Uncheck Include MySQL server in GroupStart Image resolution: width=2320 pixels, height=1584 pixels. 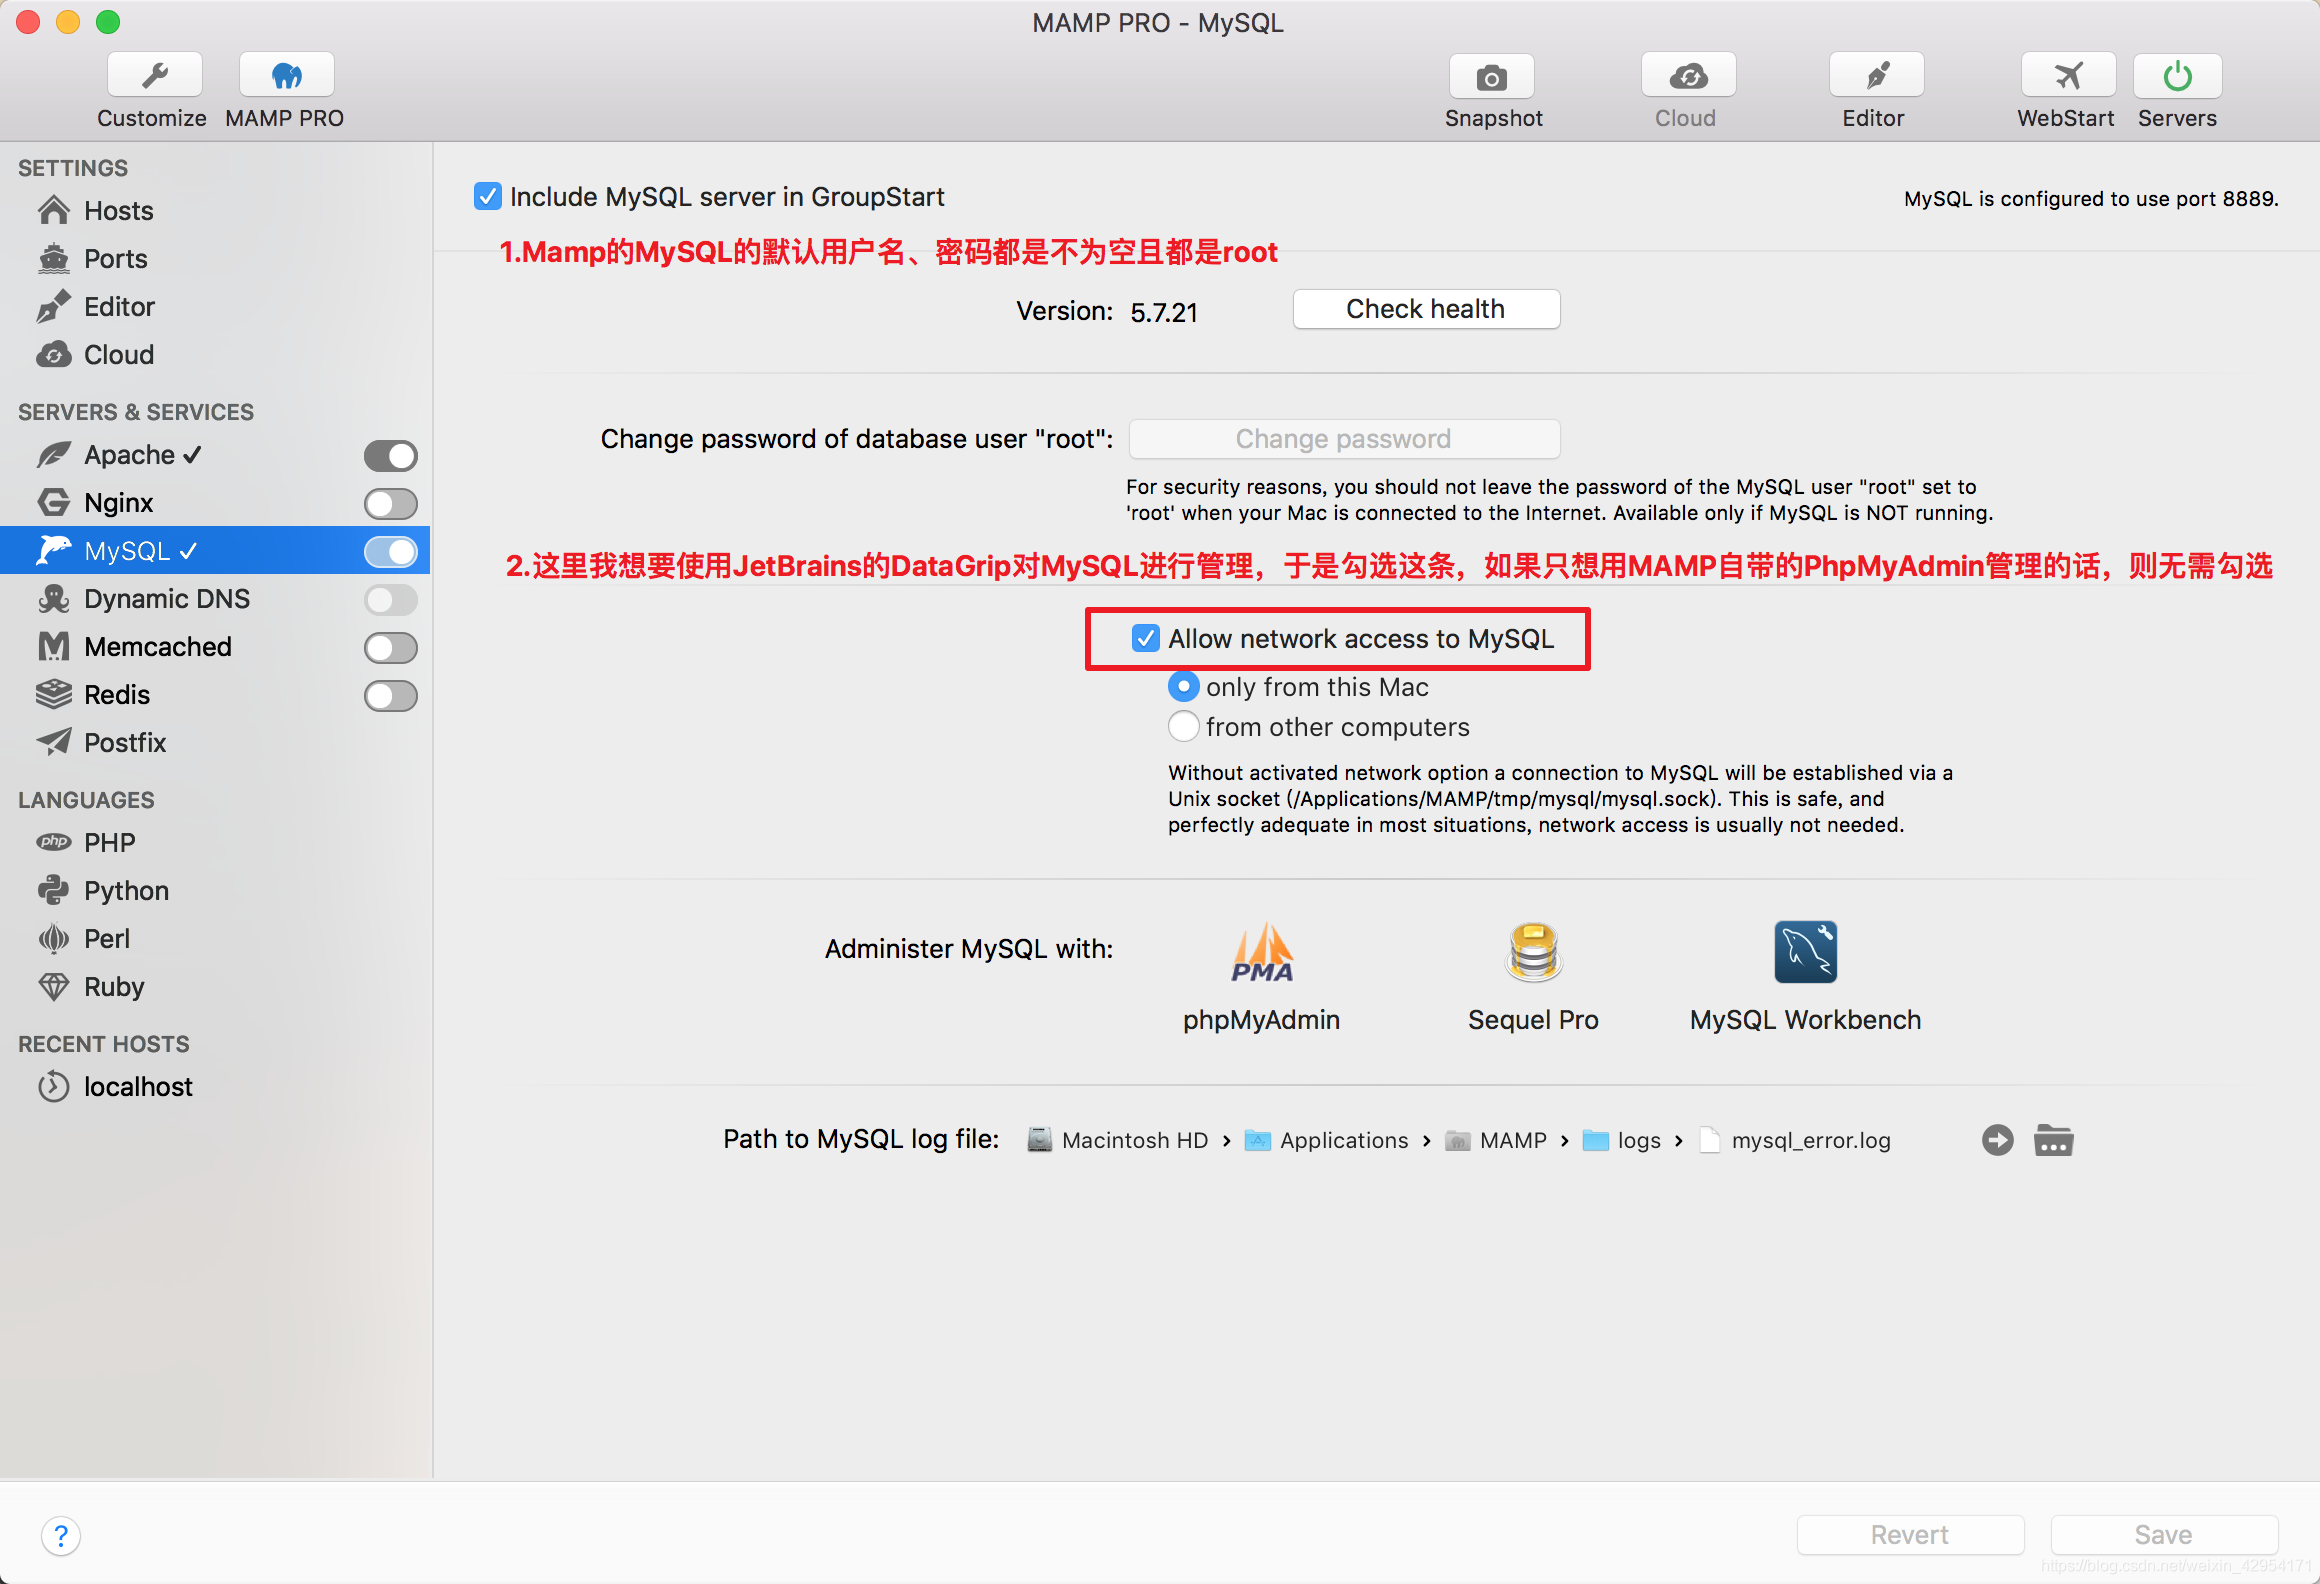[x=488, y=196]
